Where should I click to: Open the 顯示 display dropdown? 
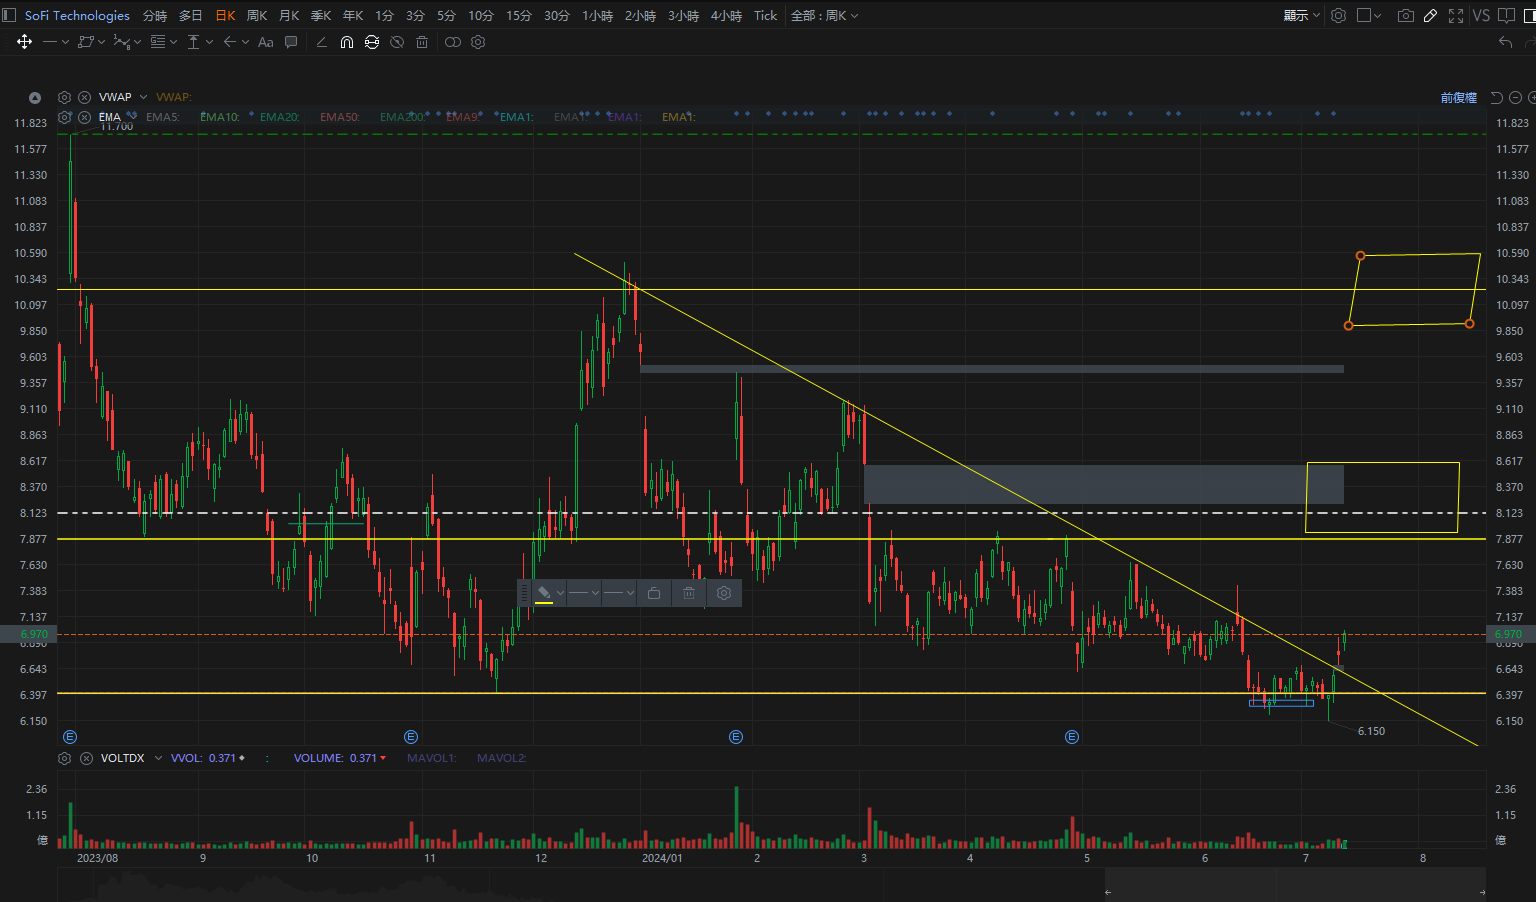pos(1302,15)
